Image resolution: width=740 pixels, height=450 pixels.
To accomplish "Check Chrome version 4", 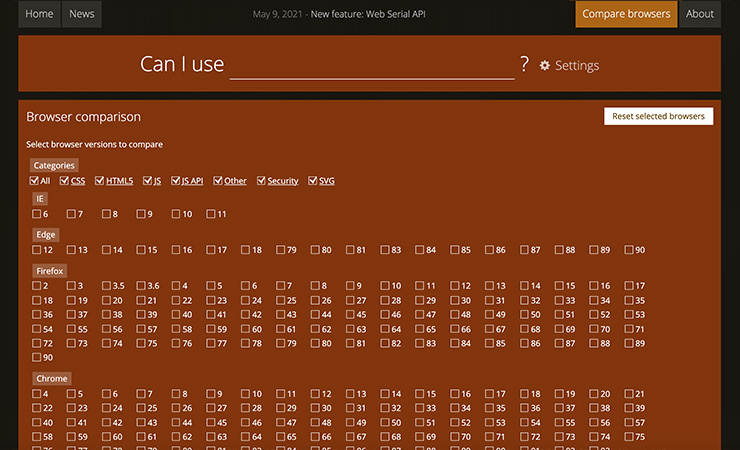I will coord(36,393).
